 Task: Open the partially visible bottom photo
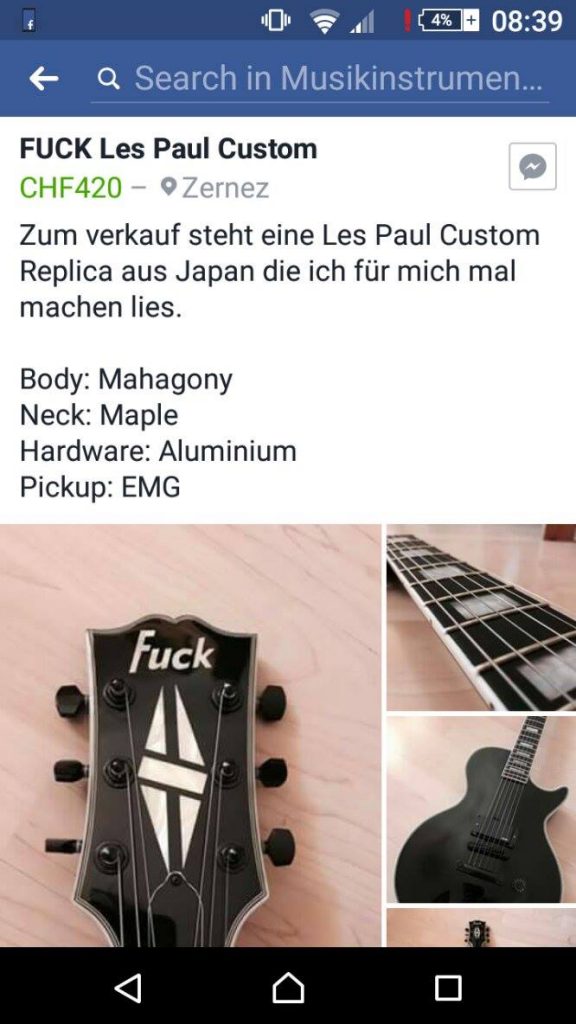[481, 928]
